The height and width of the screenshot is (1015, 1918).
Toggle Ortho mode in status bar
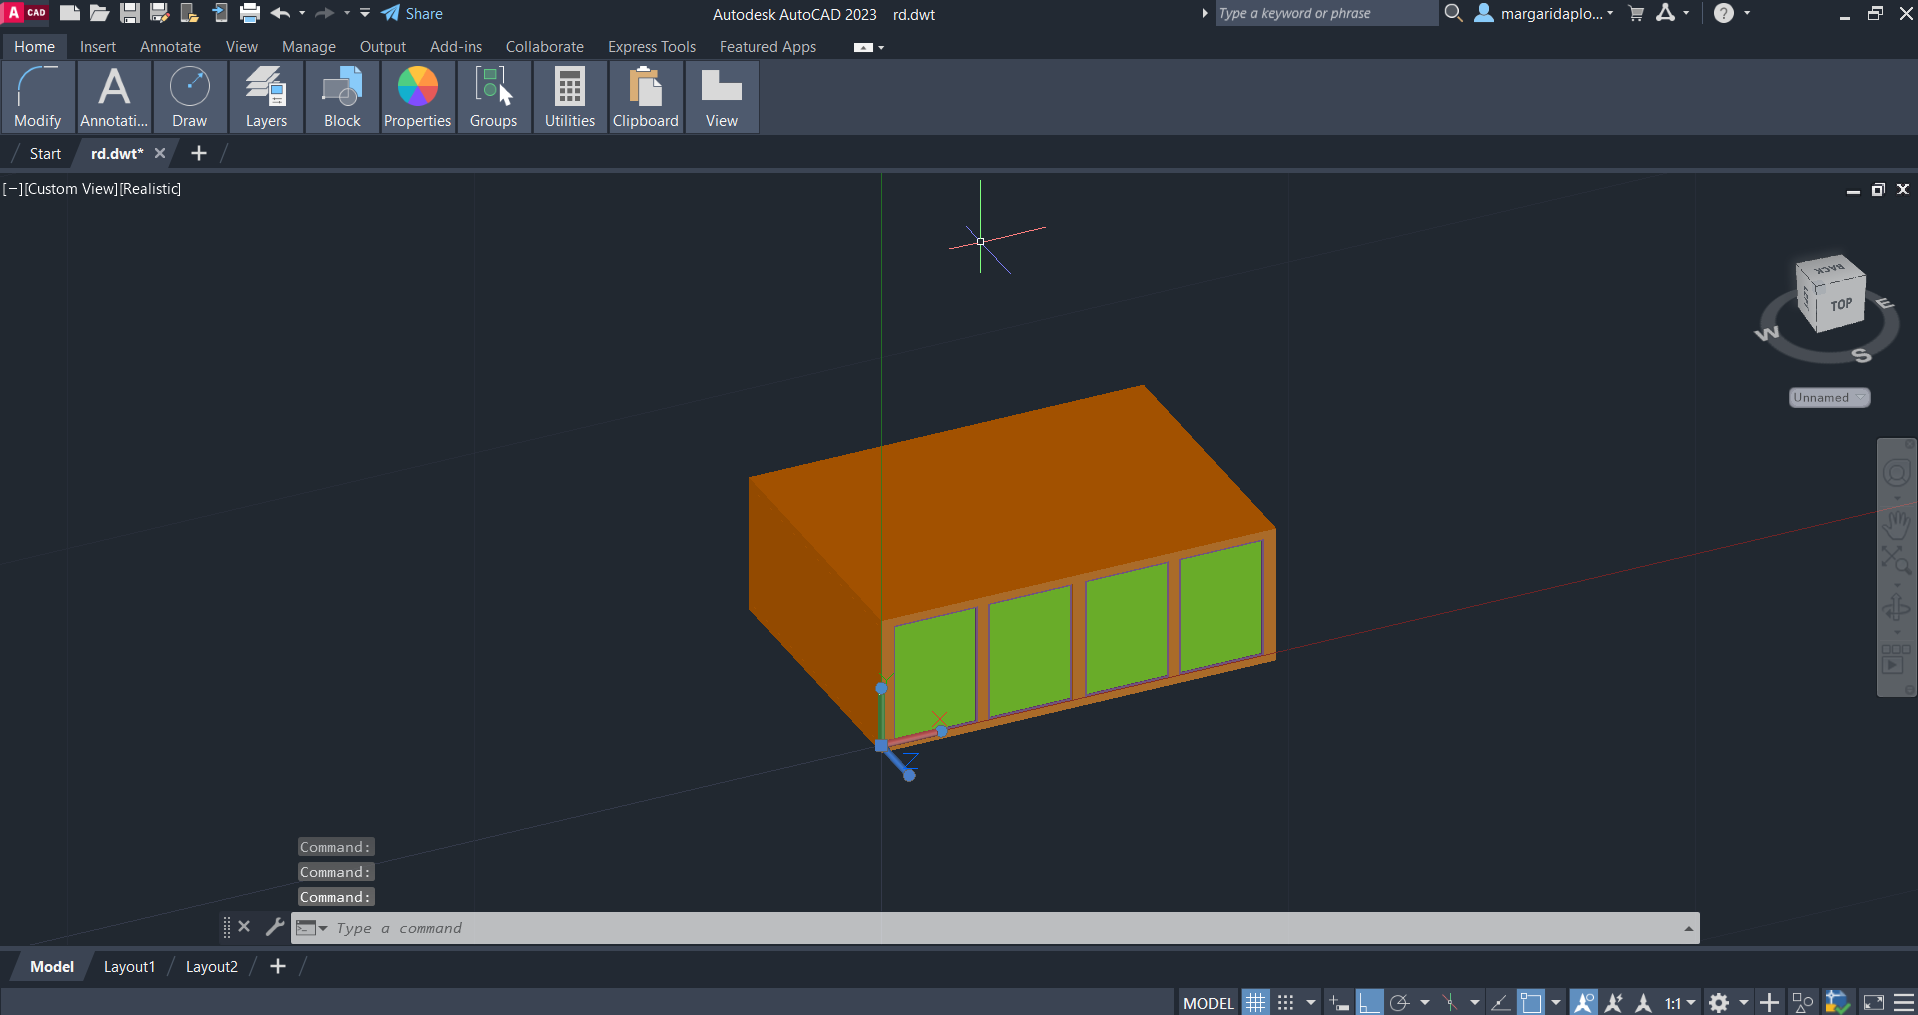tap(1370, 1003)
